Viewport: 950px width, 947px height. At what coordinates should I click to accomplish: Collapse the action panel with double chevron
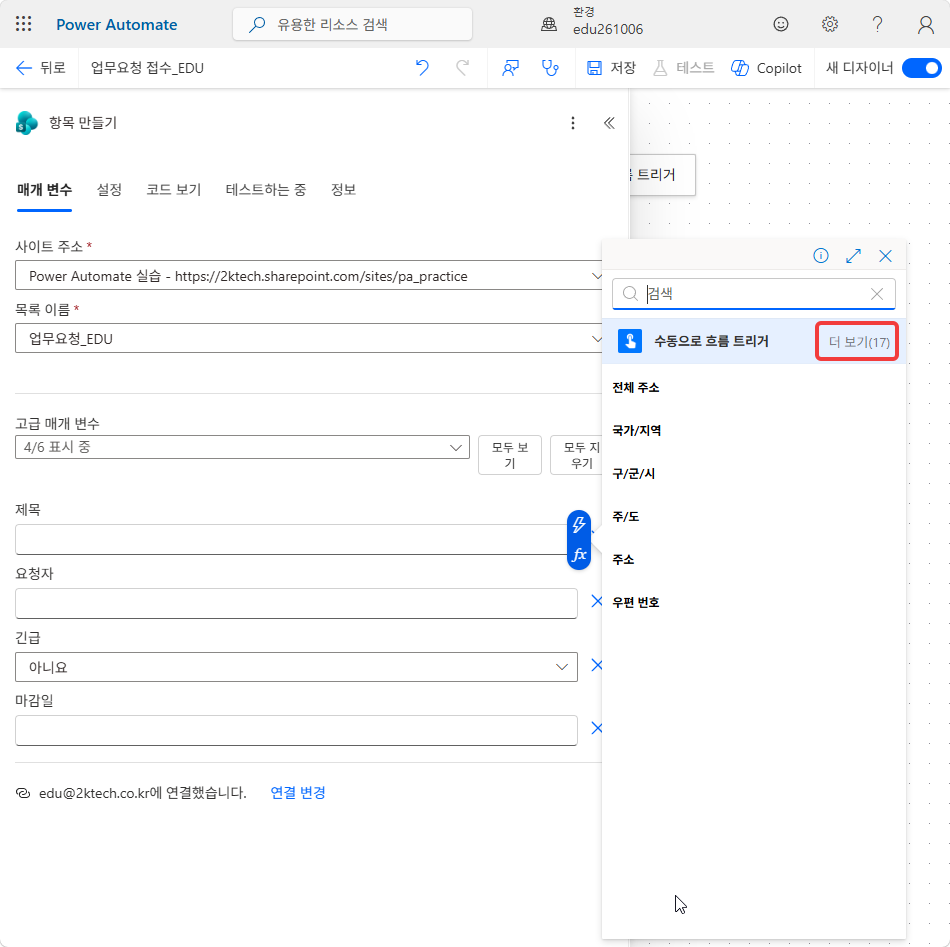pyautogui.click(x=610, y=124)
